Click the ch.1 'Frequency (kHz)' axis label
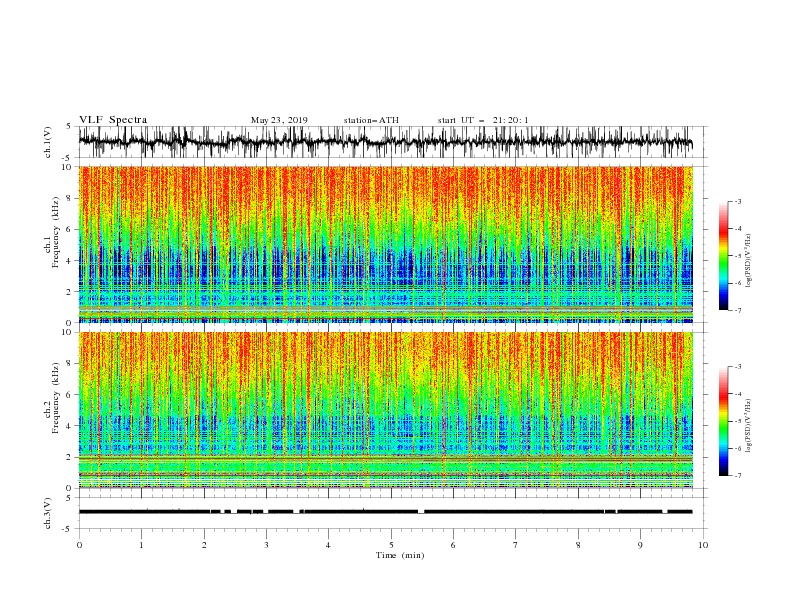Viewport: 792px width, 612px height. (56, 233)
